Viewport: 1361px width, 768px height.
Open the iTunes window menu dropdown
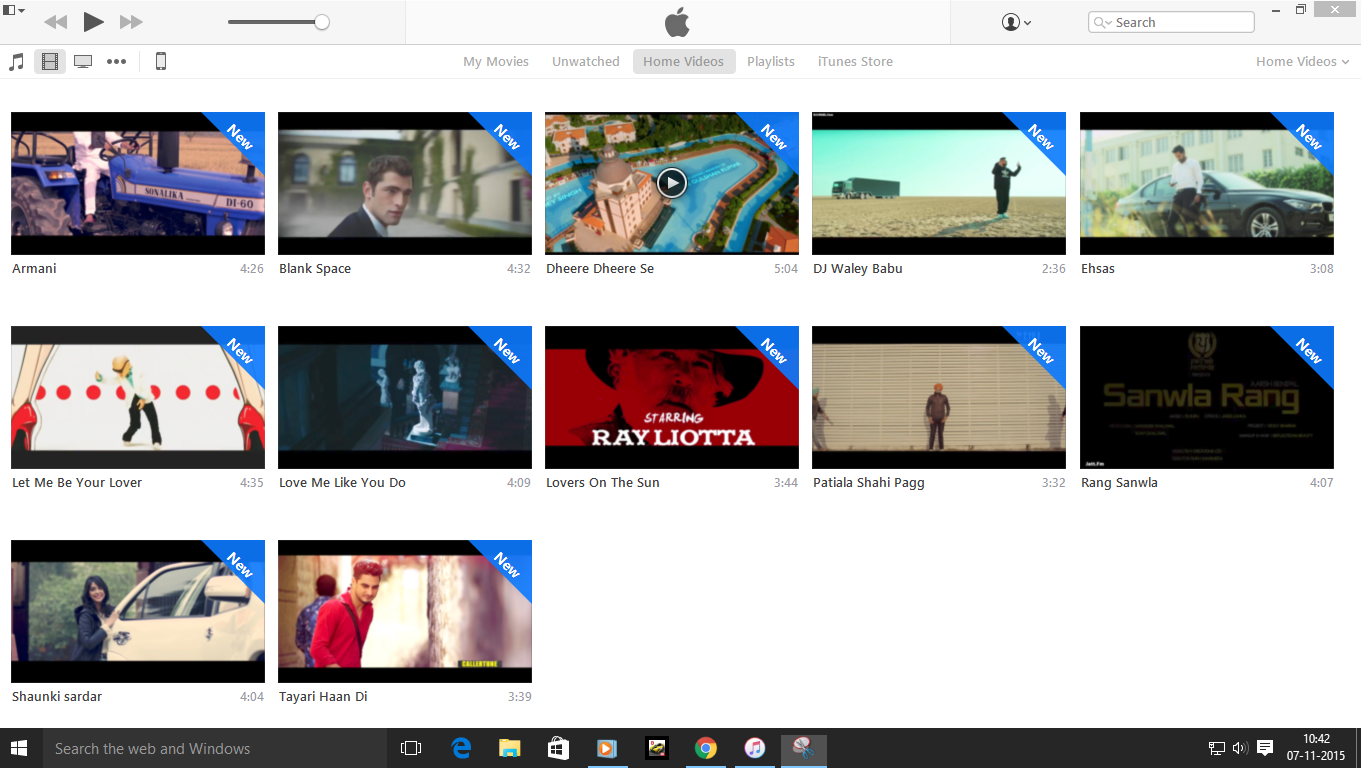click(x=14, y=10)
